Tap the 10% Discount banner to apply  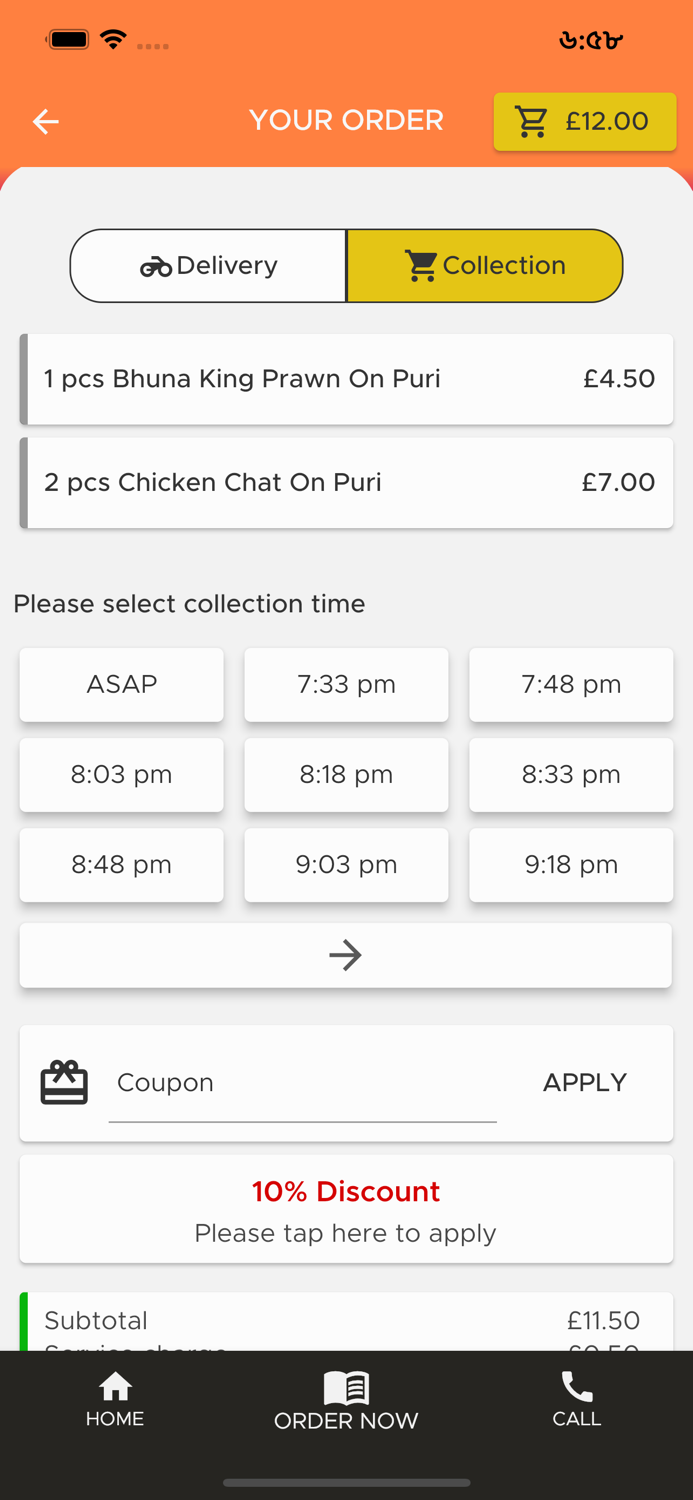pyautogui.click(x=346, y=1210)
